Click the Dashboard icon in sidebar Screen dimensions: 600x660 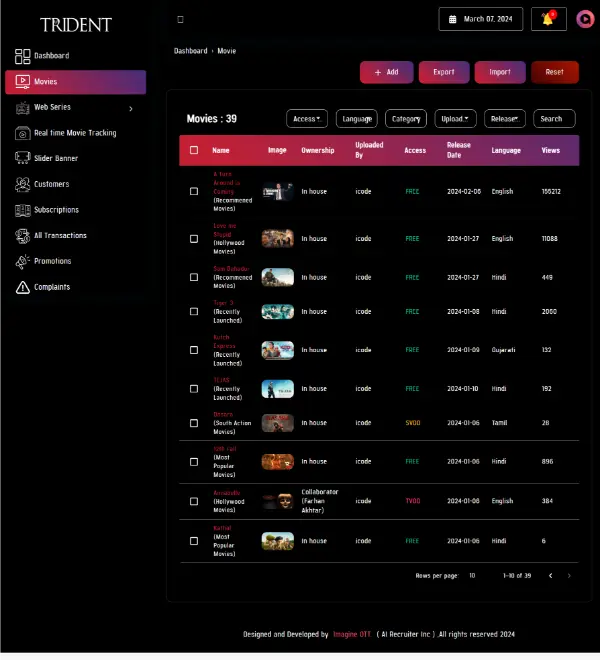click(22, 56)
